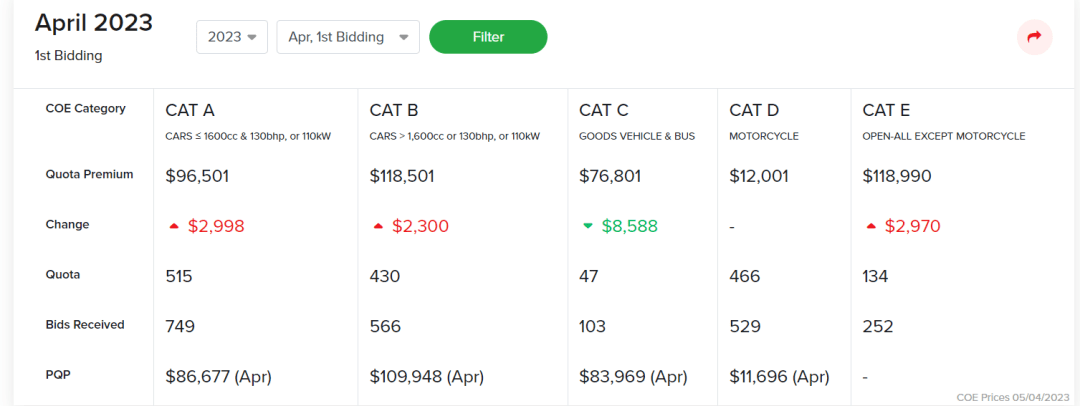
Task: Click the CAT D Motorcycle heading
Action: [x=753, y=110]
